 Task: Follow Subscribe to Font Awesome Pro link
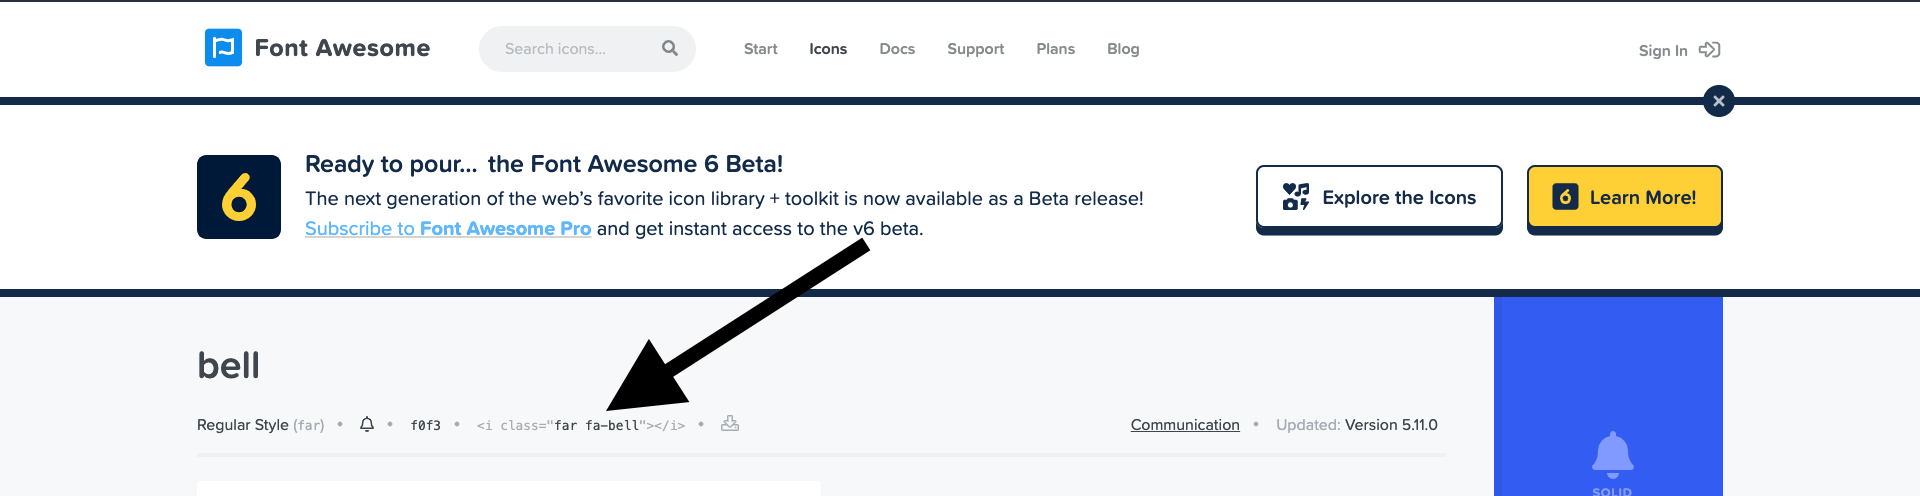(448, 229)
